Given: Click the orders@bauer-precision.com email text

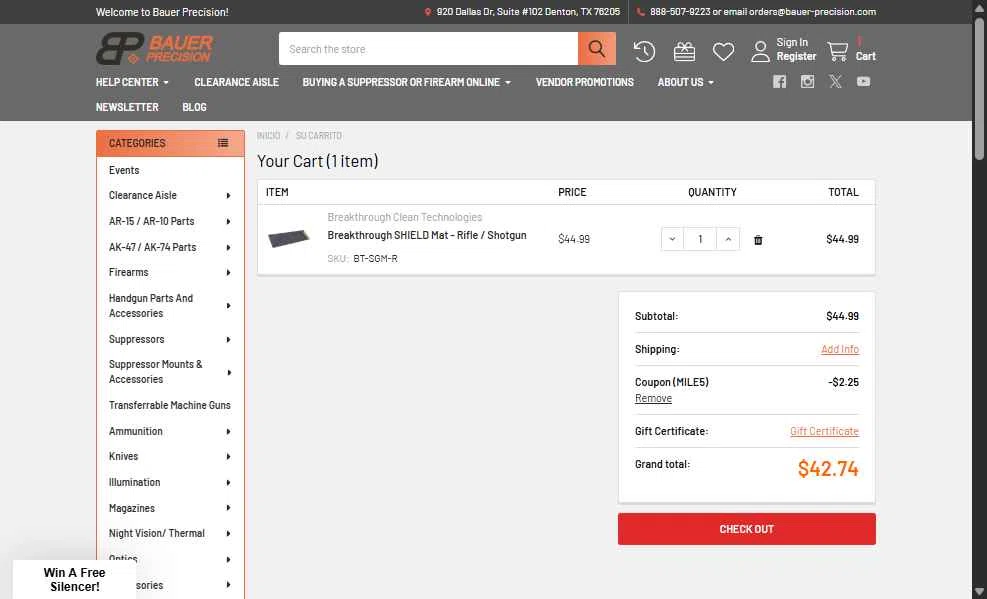Looking at the screenshot, I should 812,12.
